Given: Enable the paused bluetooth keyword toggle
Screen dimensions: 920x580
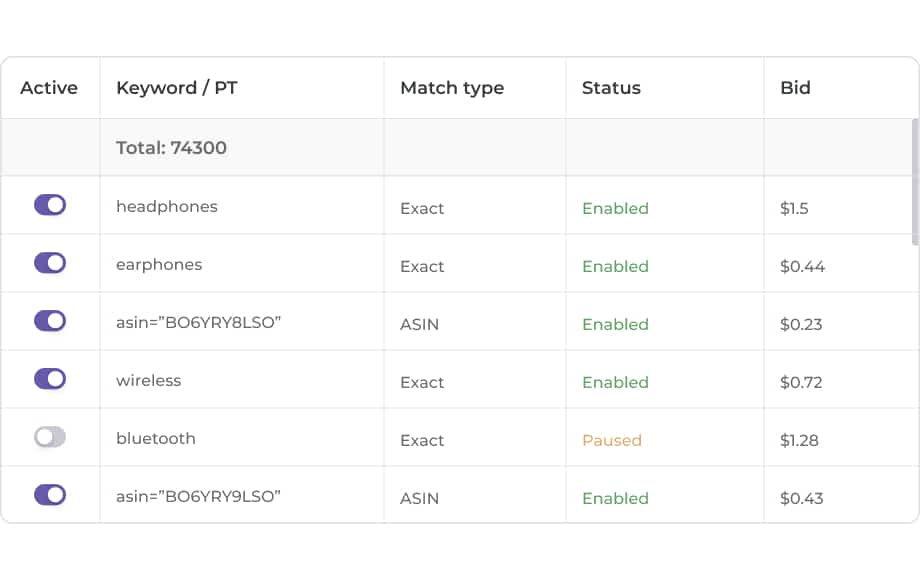Looking at the screenshot, I should [50, 437].
